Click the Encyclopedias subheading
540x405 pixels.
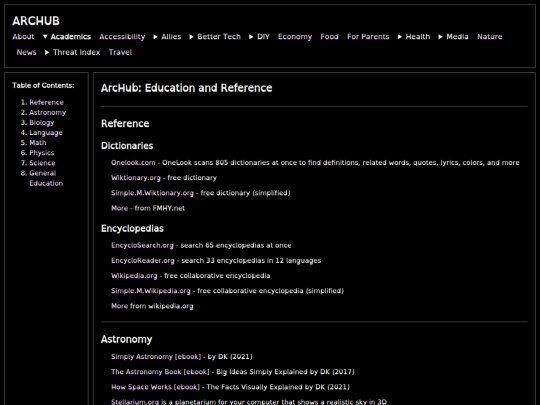pyautogui.click(x=132, y=229)
